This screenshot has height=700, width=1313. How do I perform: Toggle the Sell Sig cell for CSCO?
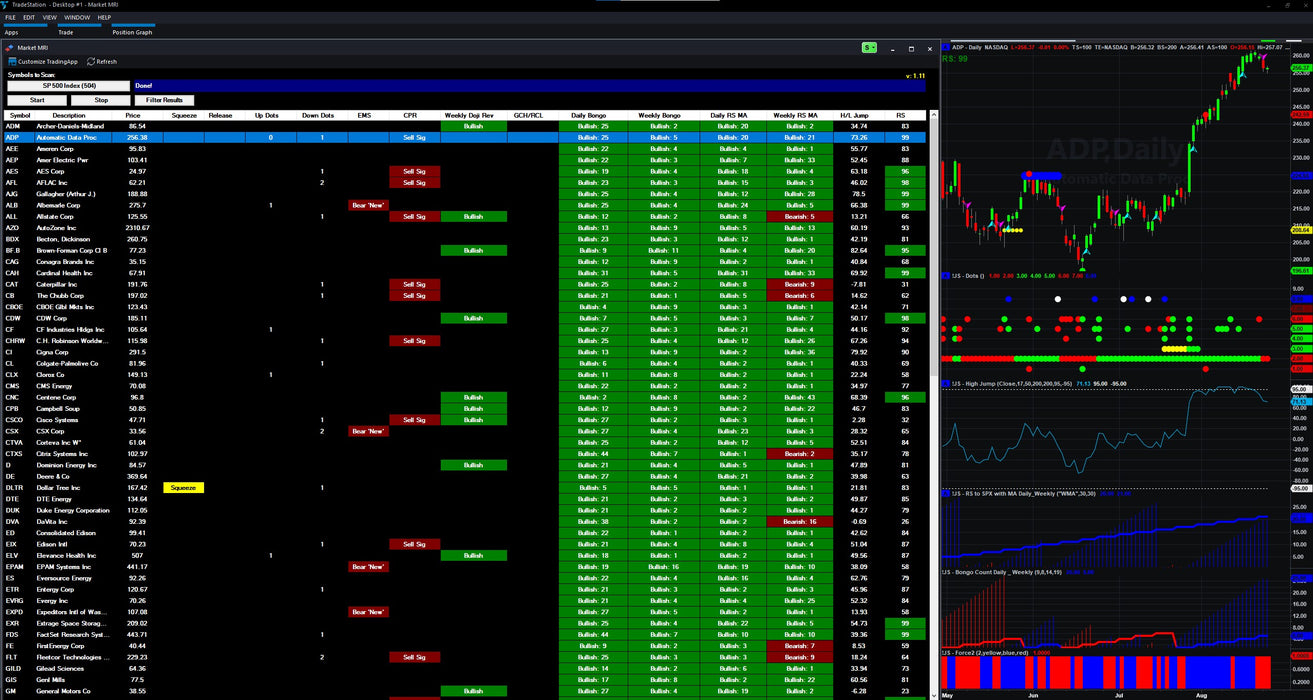[413, 419]
